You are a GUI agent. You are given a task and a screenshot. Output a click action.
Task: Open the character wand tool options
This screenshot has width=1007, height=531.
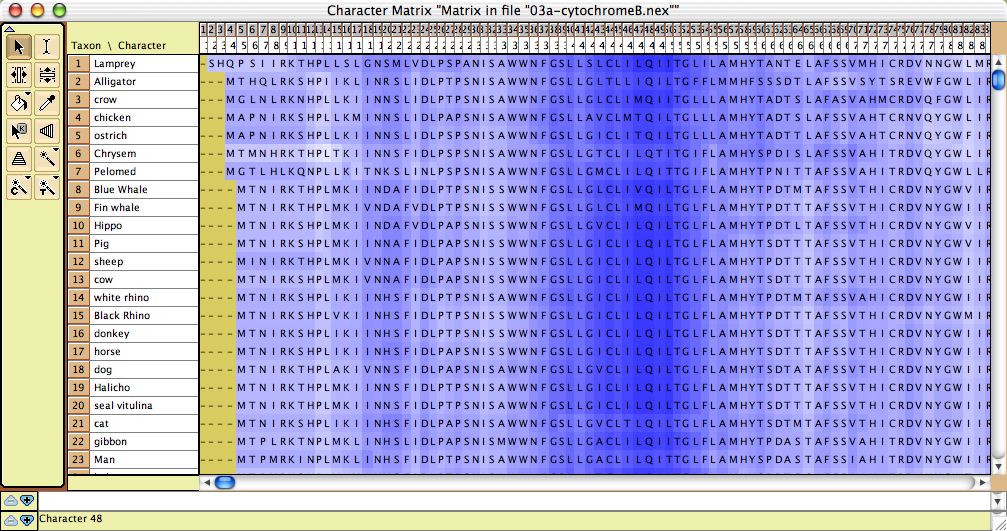(x=18, y=186)
